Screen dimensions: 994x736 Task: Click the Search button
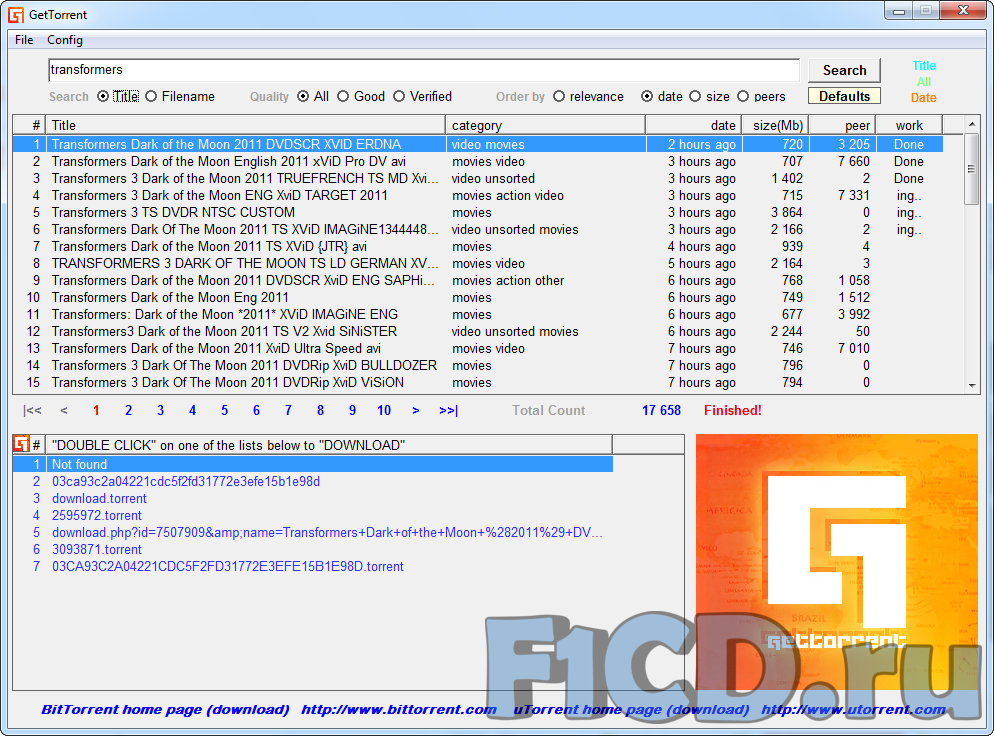[844, 70]
